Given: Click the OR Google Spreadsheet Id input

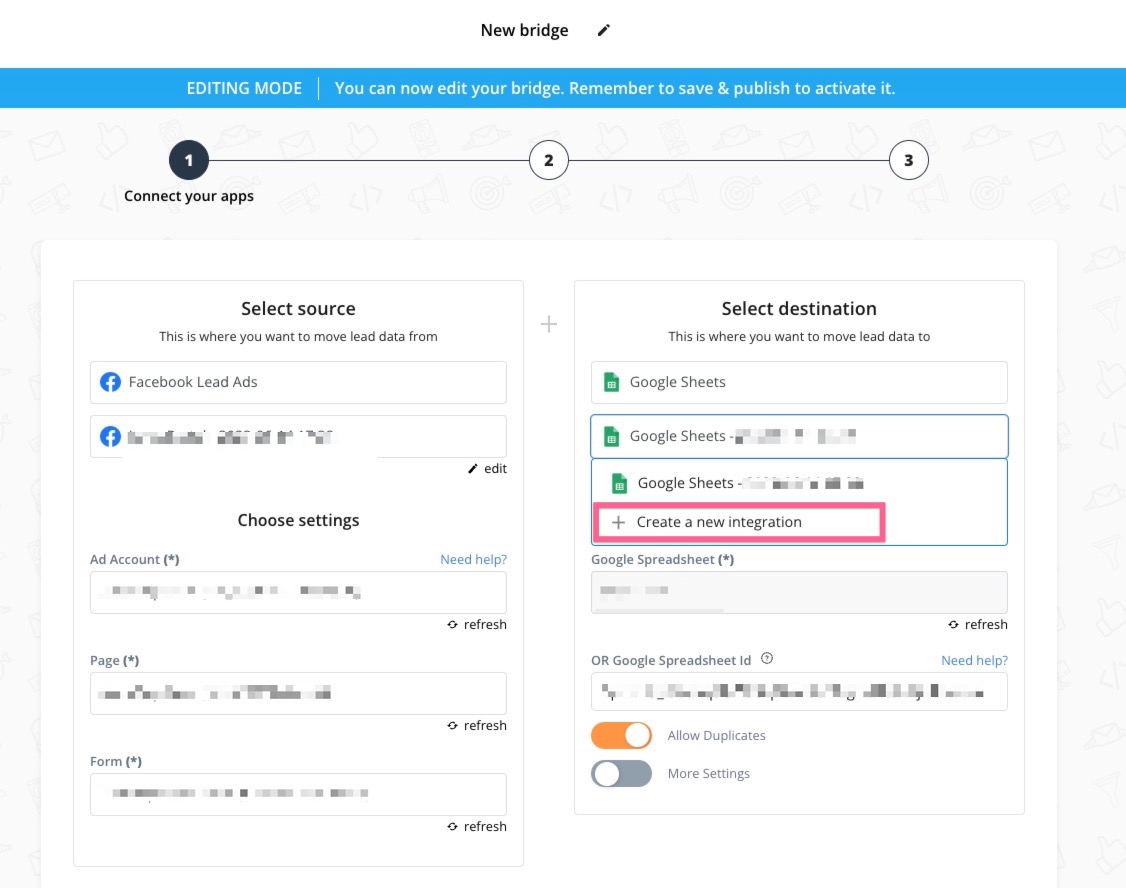Looking at the screenshot, I should tap(799, 692).
